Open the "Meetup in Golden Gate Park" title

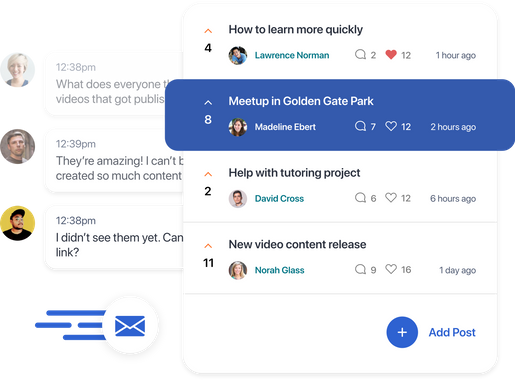(301, 101)
